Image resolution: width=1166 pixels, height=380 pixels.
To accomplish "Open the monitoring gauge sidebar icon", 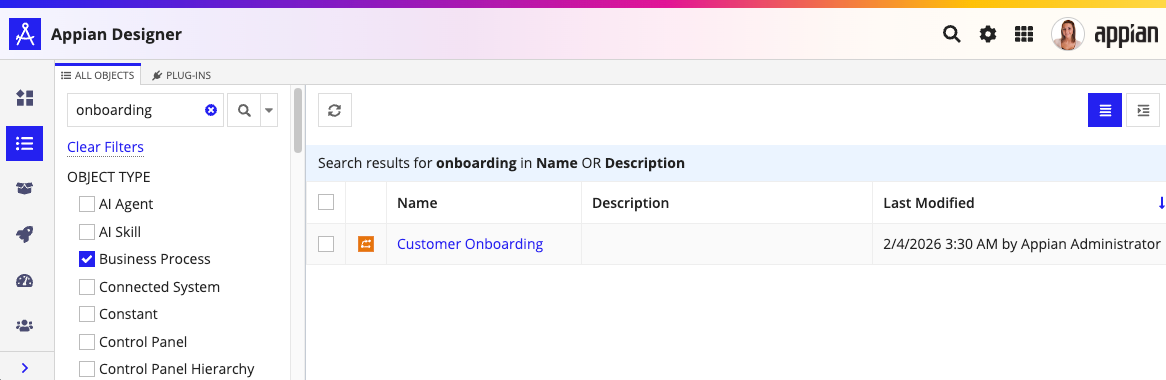I will pos(25,280).
